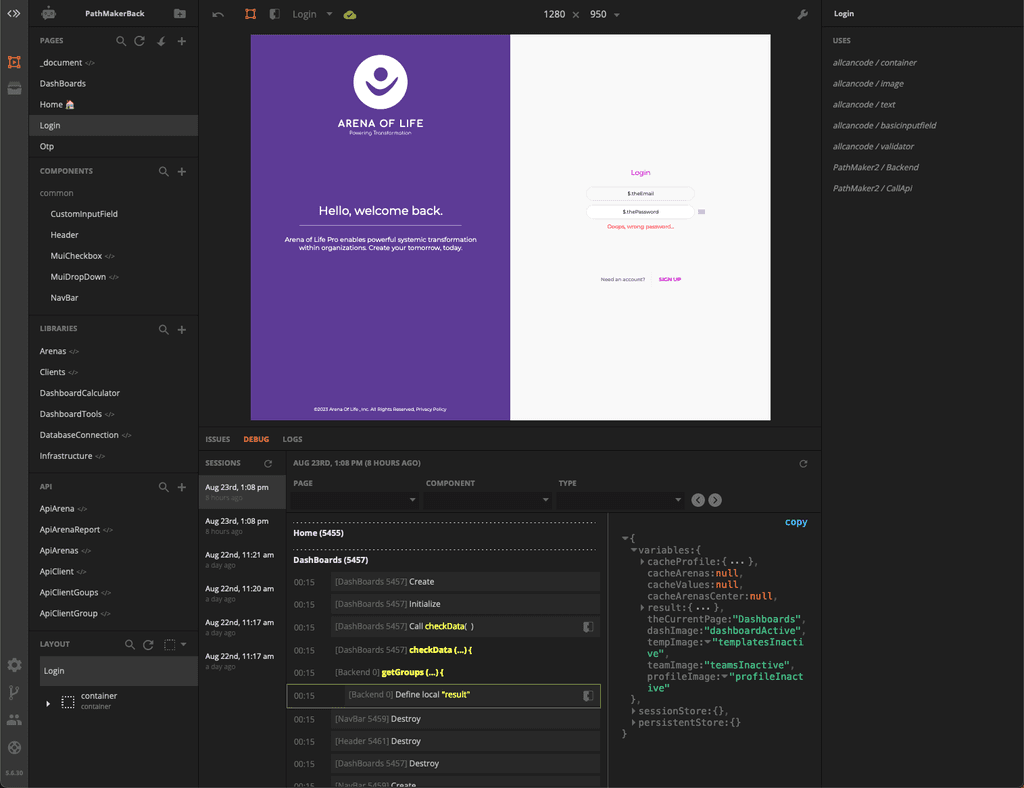Switch to the orange designer frame mode
The height and width of the screenshot is (788, 1024).
(x=250, y=14)
